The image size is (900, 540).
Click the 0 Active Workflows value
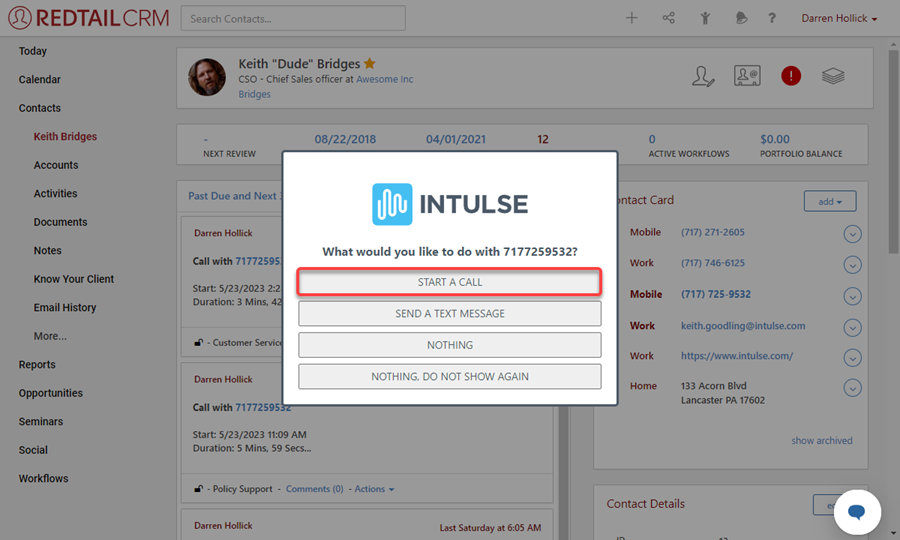(x=652, y=139)
